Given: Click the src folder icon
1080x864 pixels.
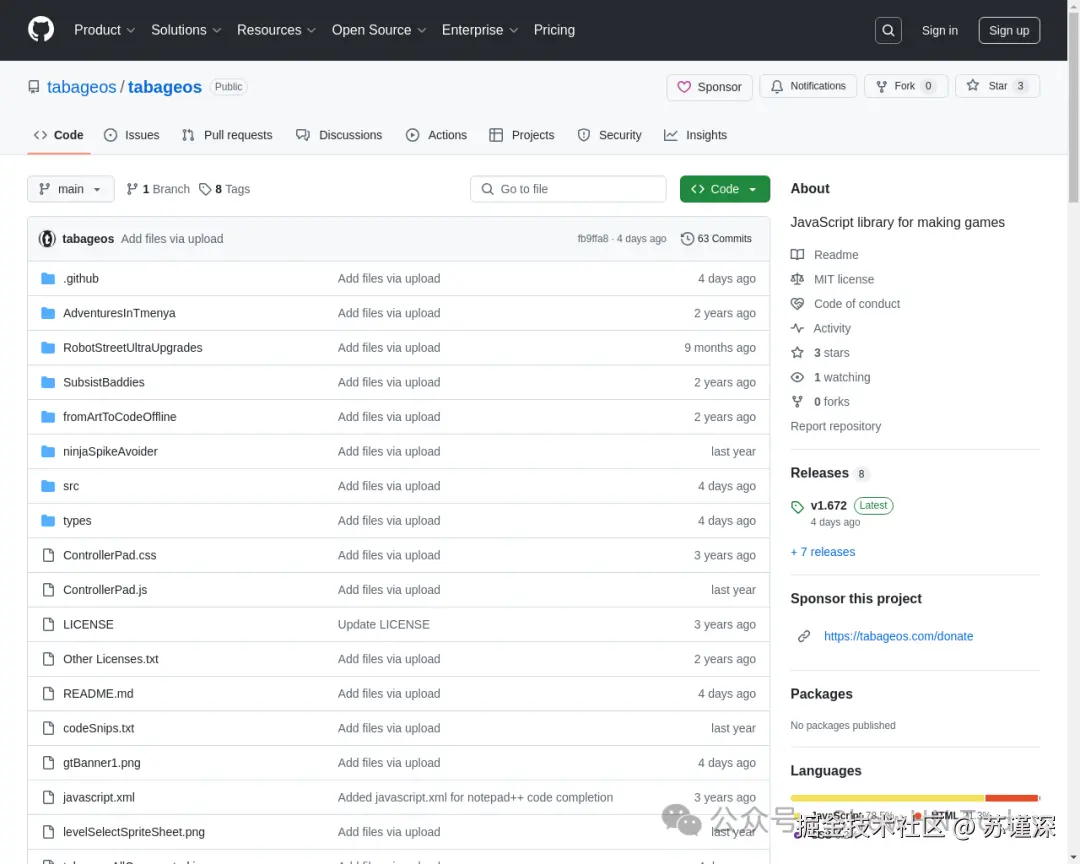Looking at the screenshot, I should 48,486.
